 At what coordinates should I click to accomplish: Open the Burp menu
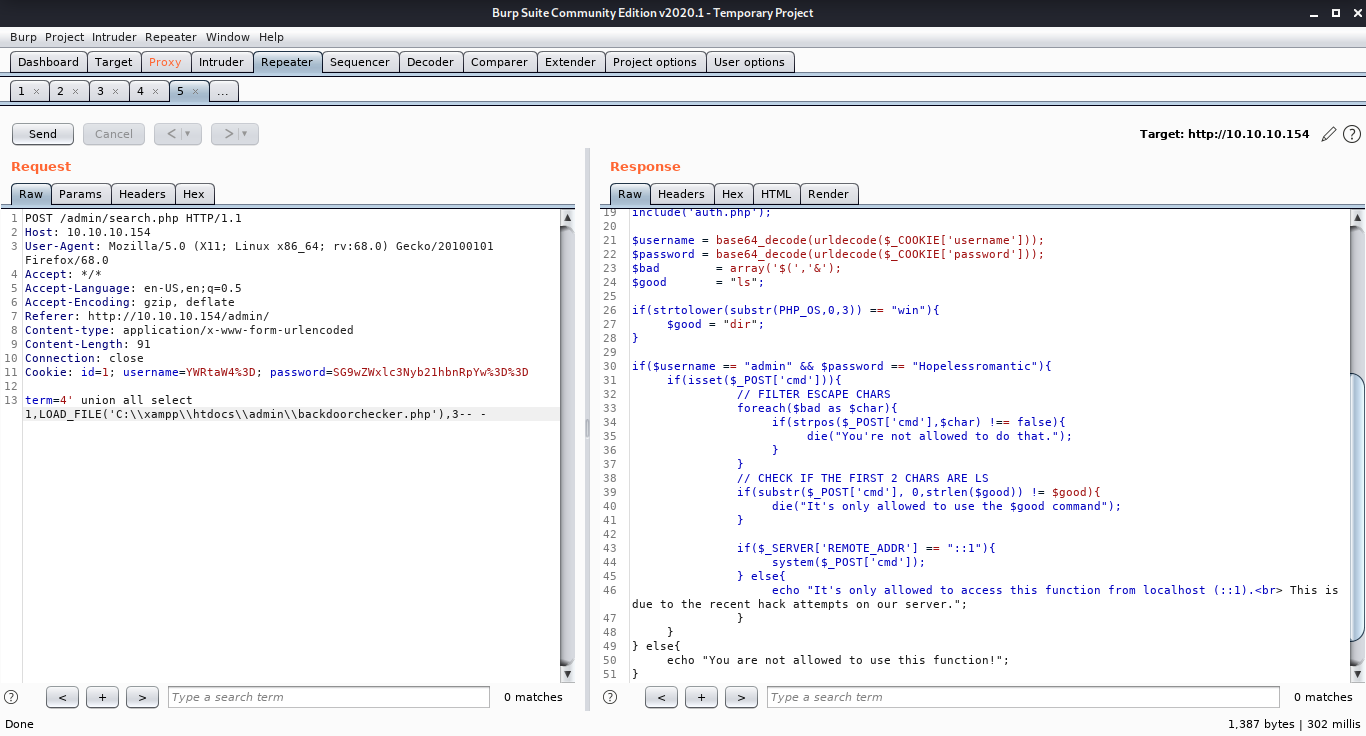click(x=23, y=37)
